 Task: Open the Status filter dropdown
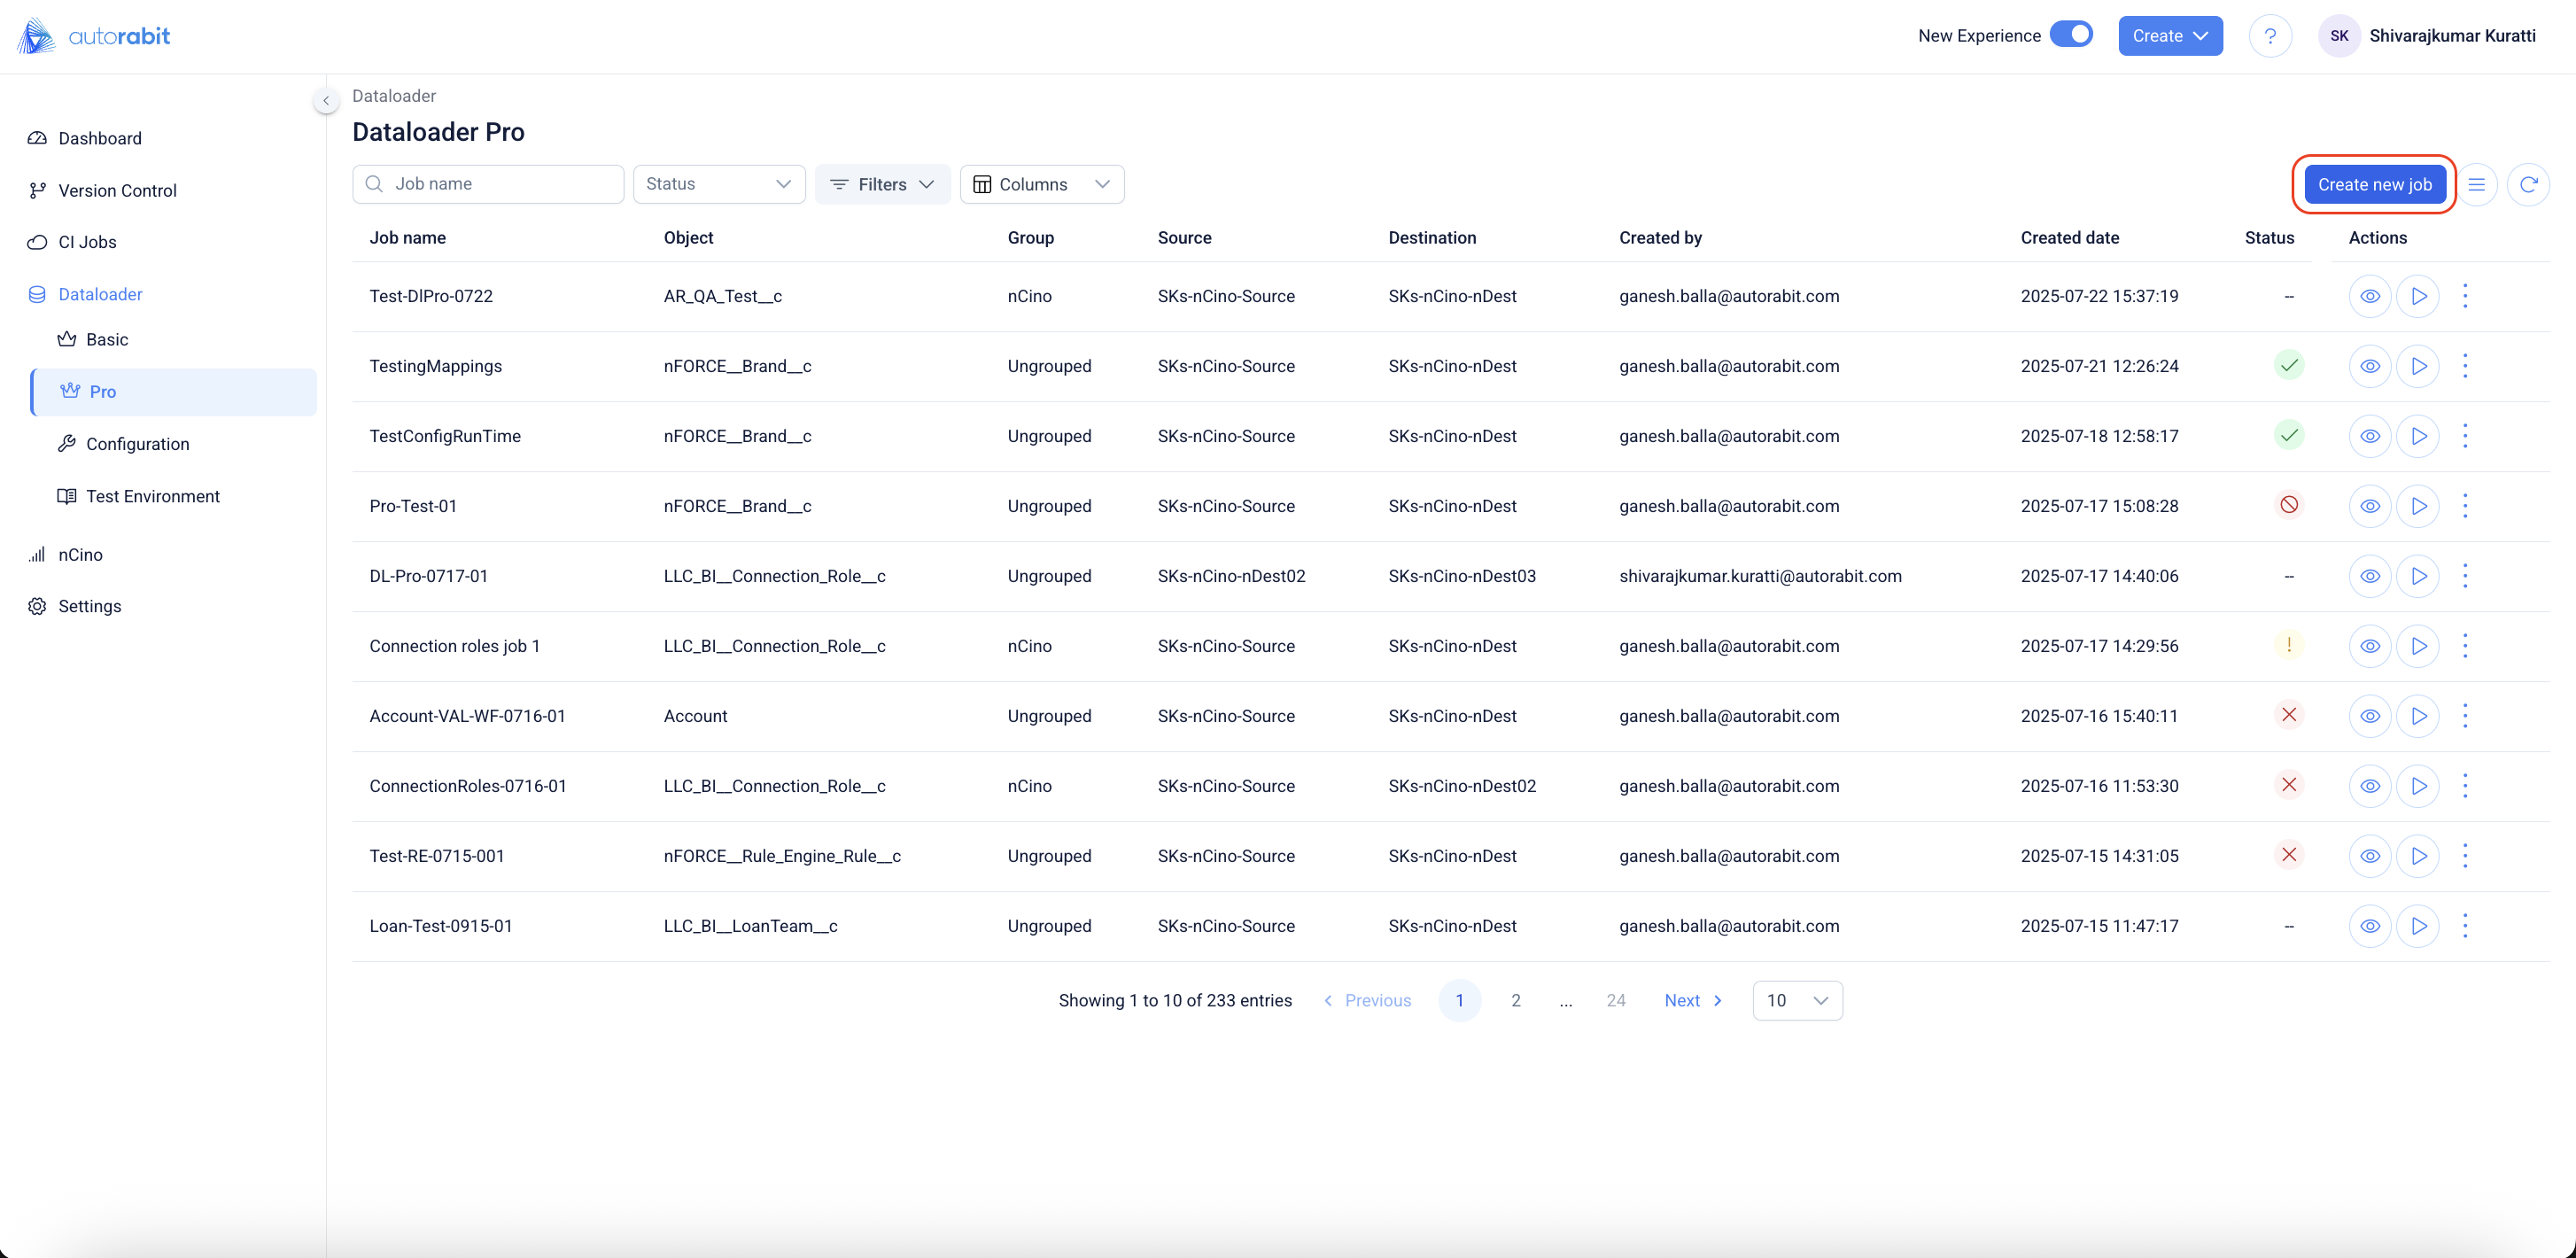pos(718,184)
